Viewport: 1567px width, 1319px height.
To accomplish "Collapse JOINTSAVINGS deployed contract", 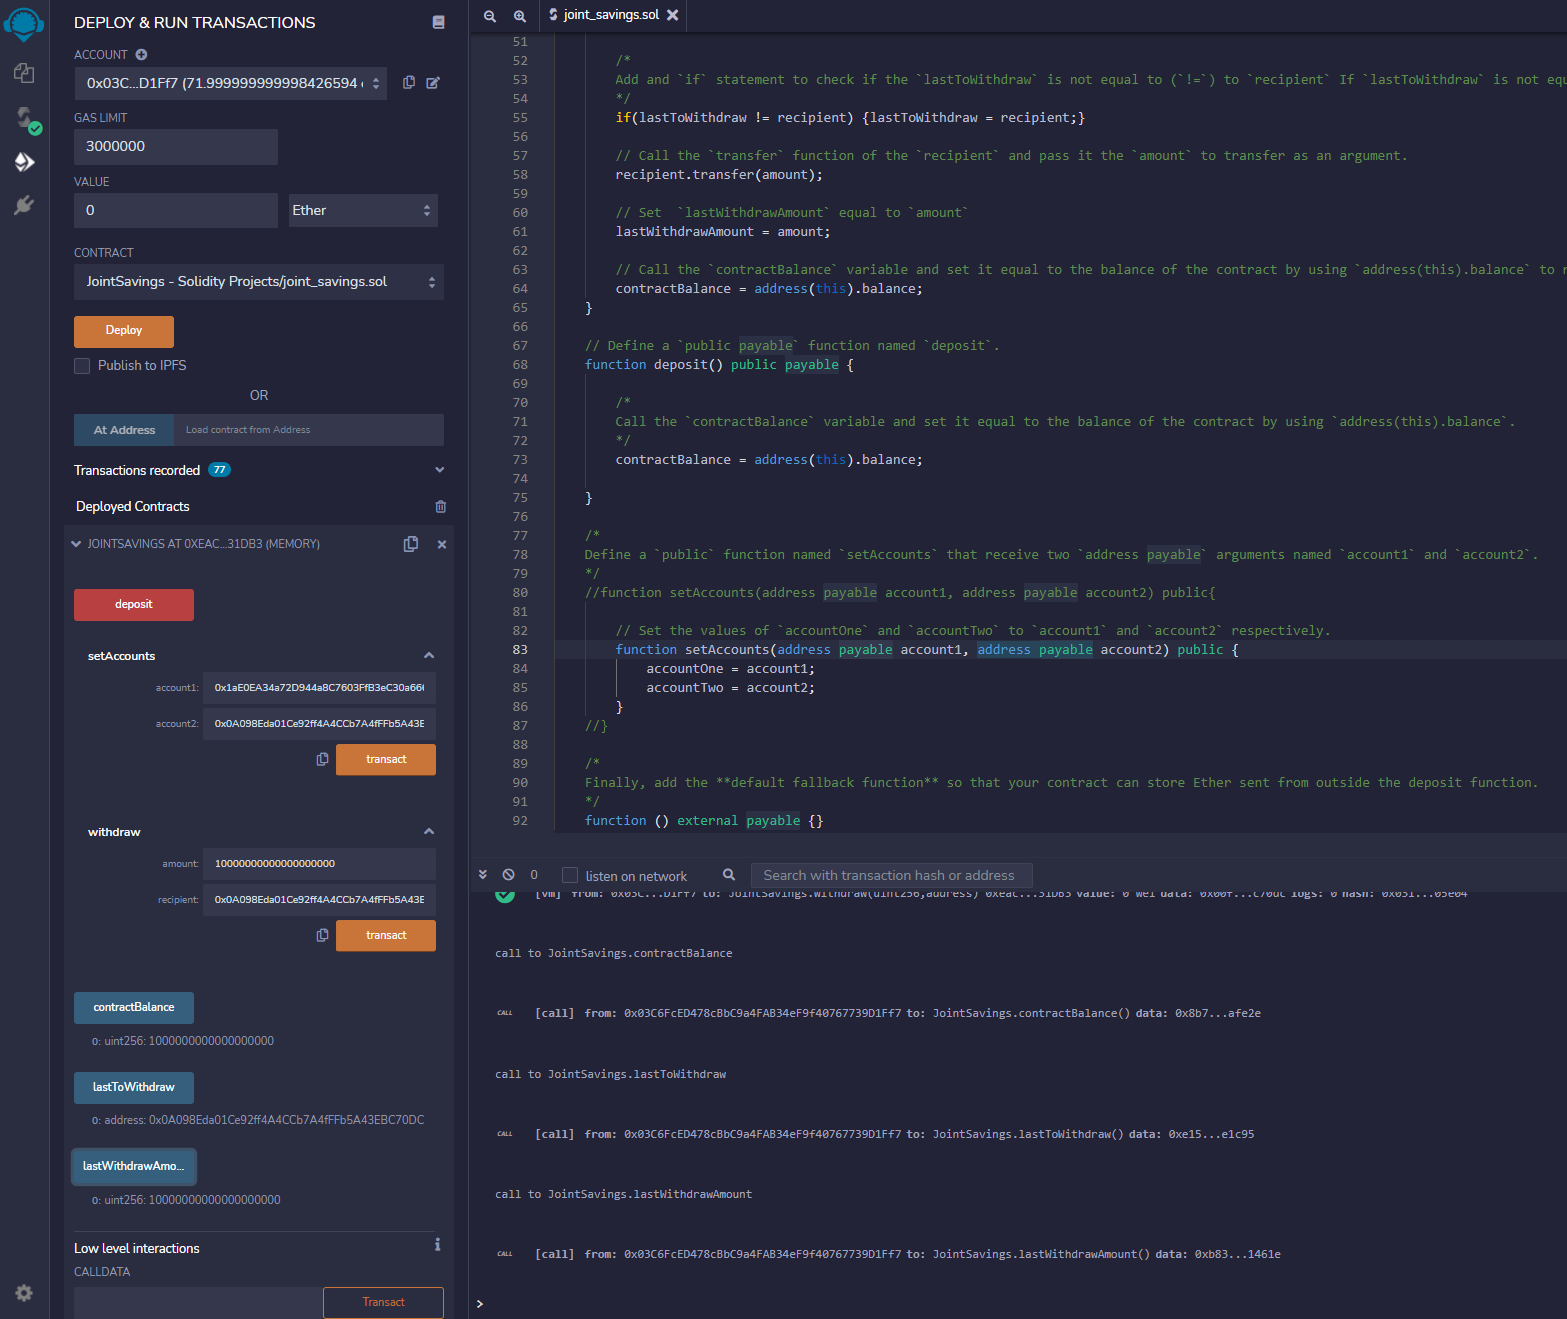I will tap(76, 544).
